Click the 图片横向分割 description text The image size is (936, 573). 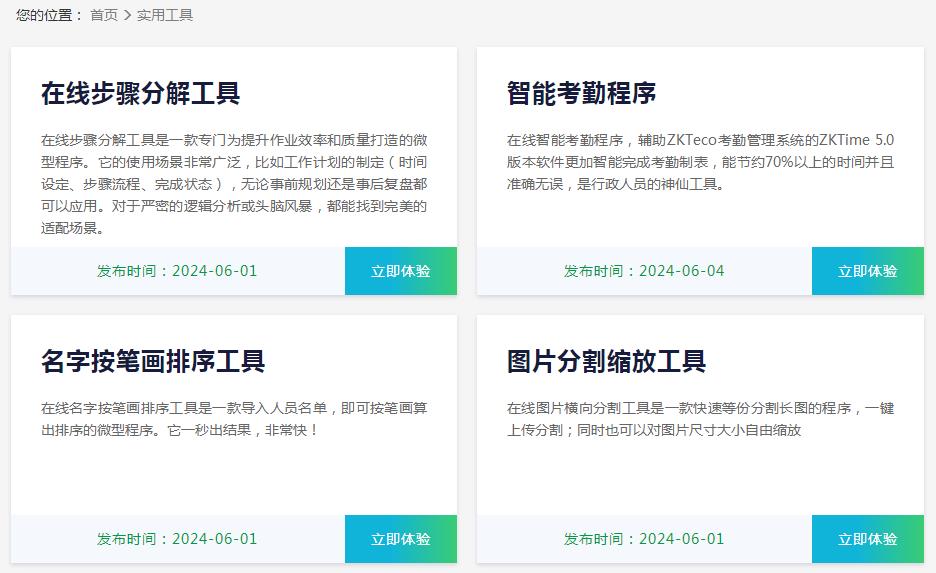click(x=700, y=419)
